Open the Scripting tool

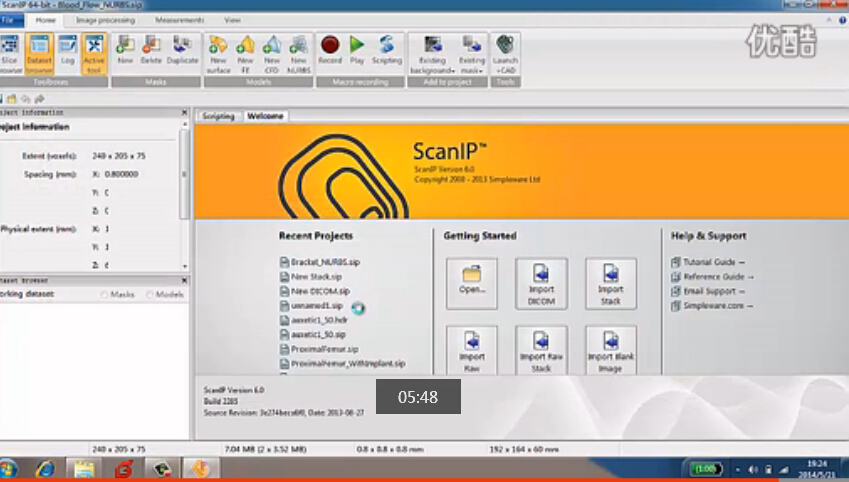point(387,50)
